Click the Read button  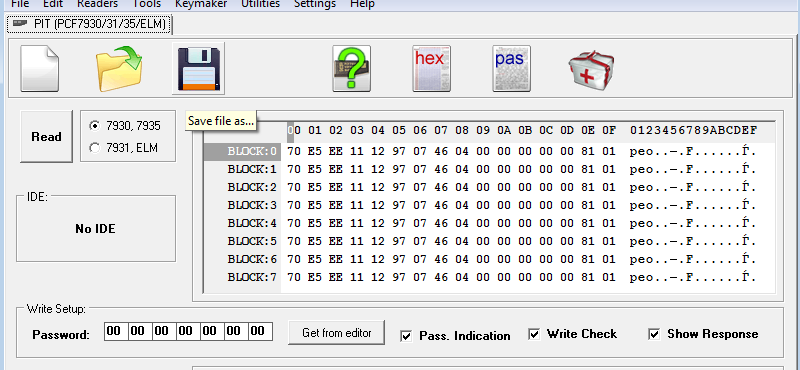(x=46, y=137)
